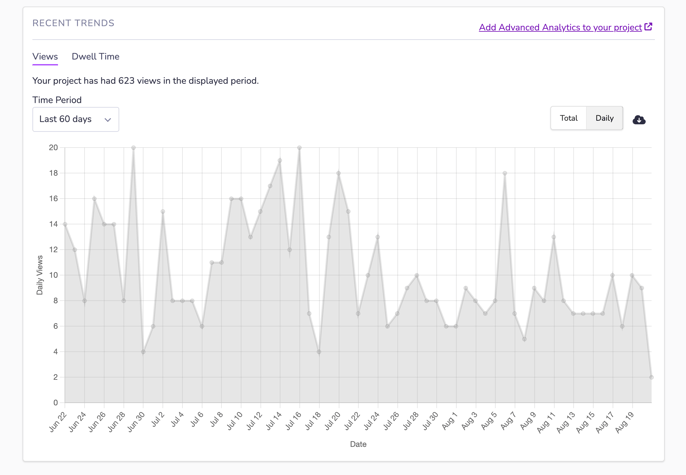The width and height of the screenshot is (686, 475).
Task: Select the Jul 20 peak data point at 18
Action: [x=339, y=173]
